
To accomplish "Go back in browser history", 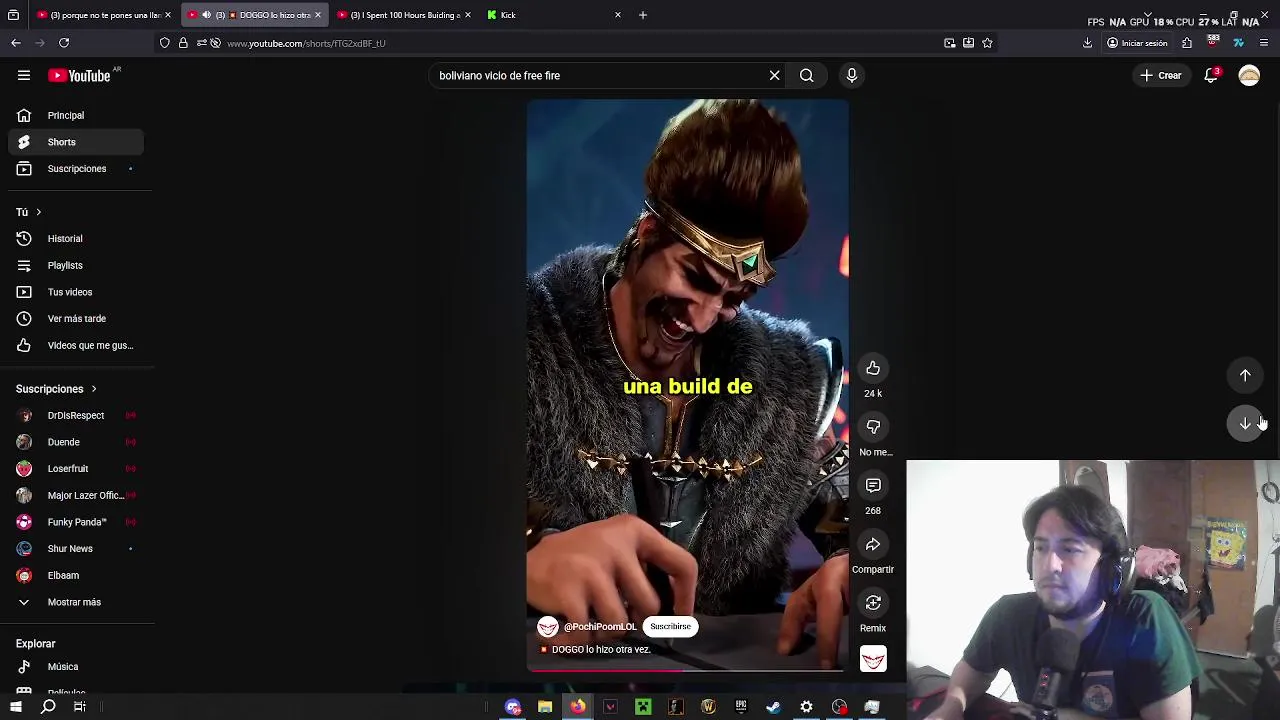I will coord(16,43).
